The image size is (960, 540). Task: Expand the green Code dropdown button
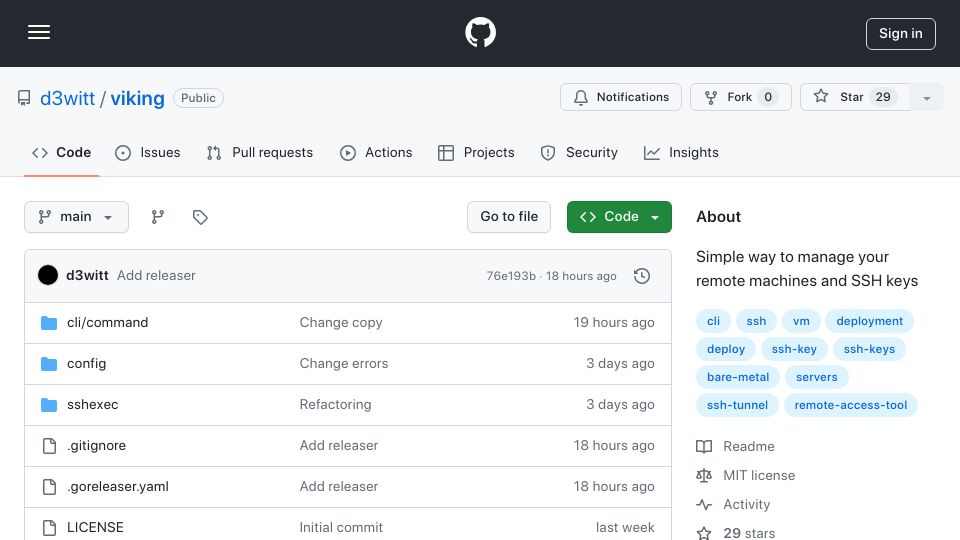pos(619,217)
